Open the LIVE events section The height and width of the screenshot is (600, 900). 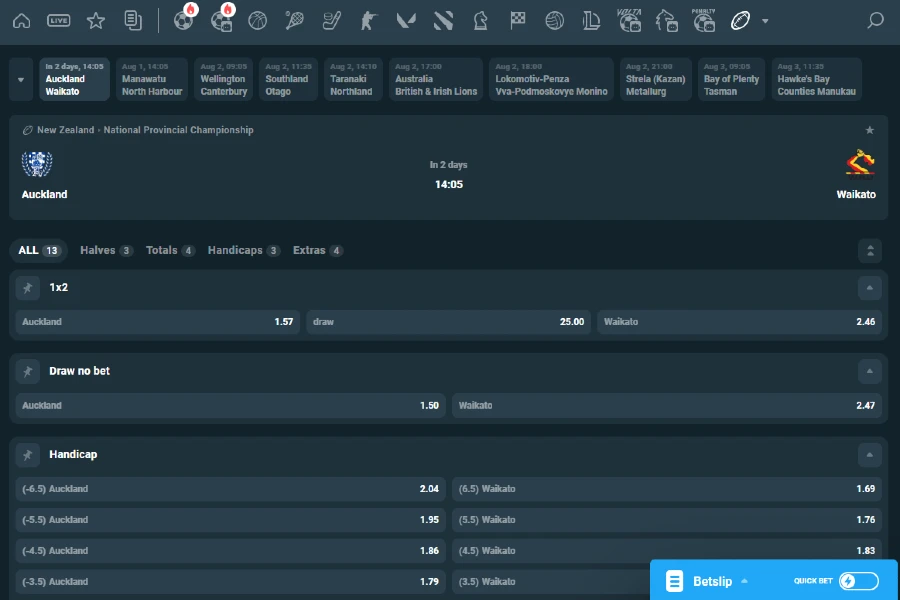pos(59,20)
